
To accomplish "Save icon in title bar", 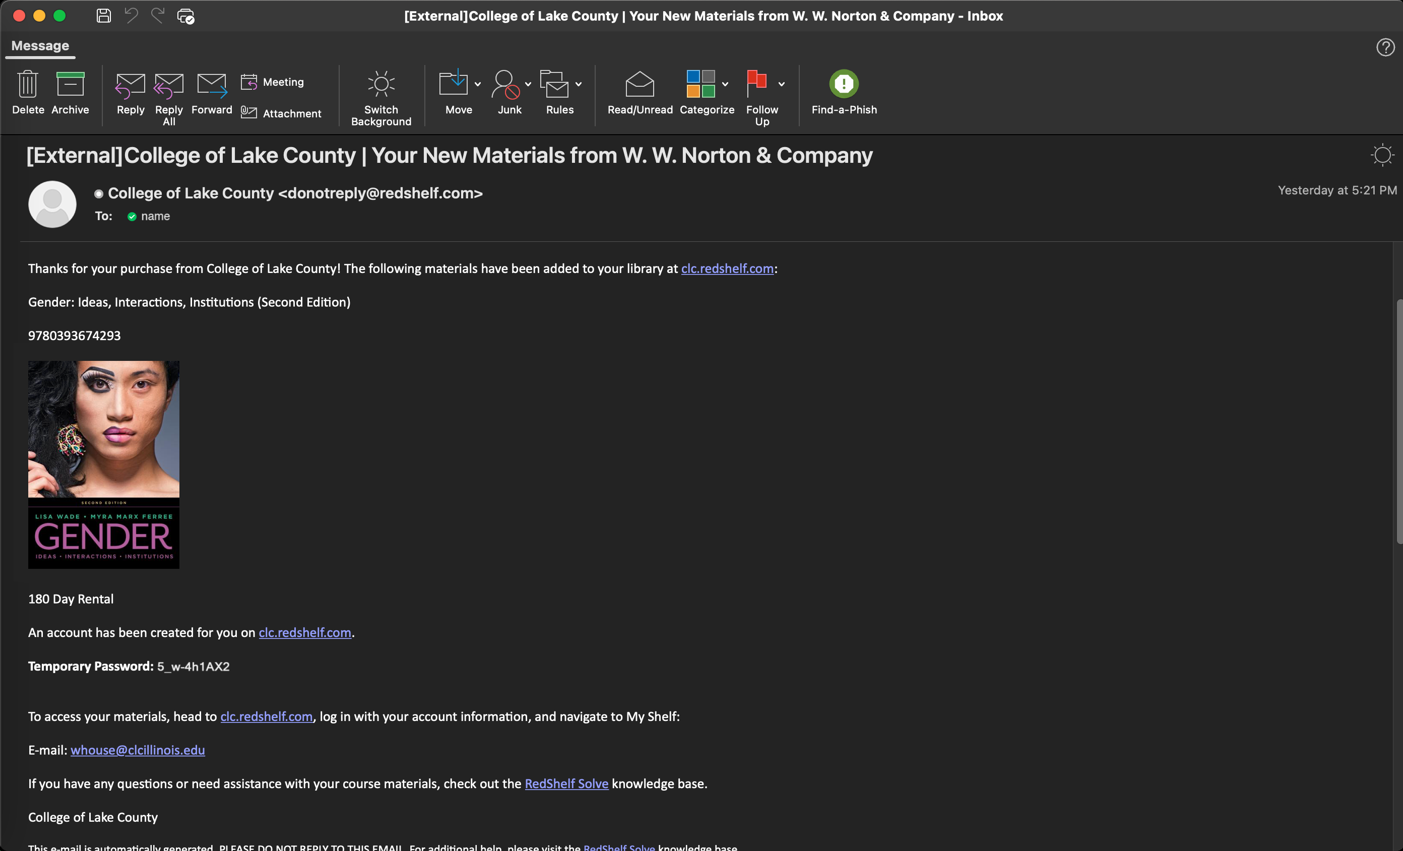I will click(103, 15).
